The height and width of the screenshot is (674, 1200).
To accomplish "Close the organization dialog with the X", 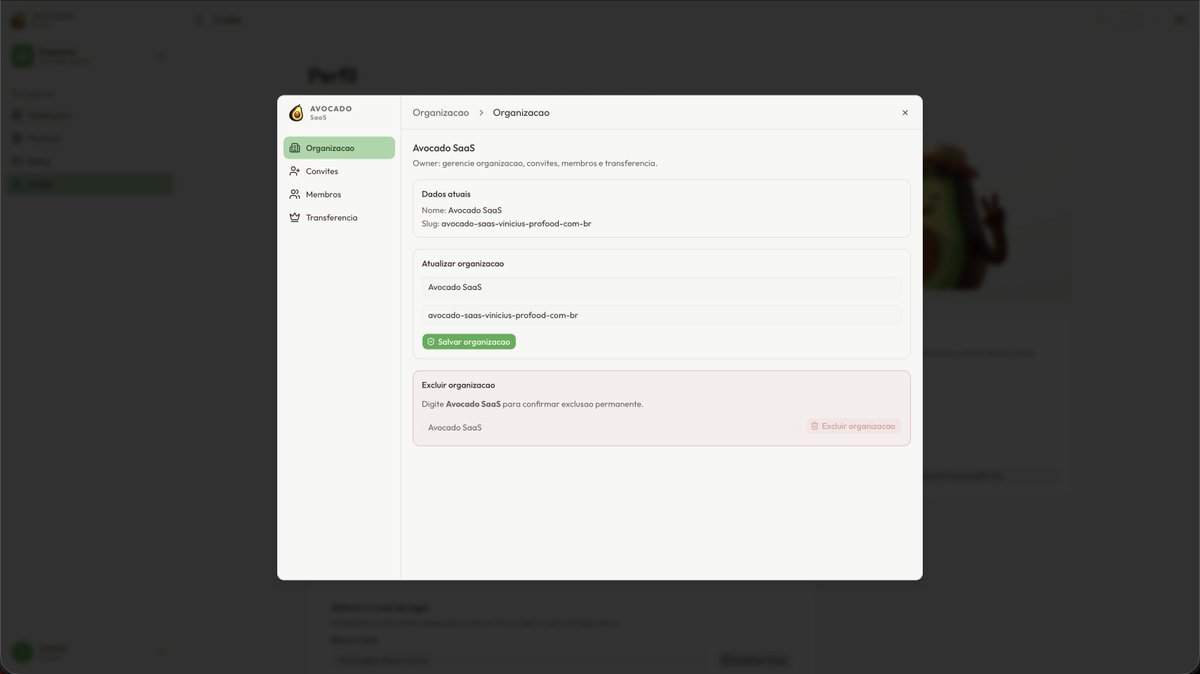I will tap(905, 113).
